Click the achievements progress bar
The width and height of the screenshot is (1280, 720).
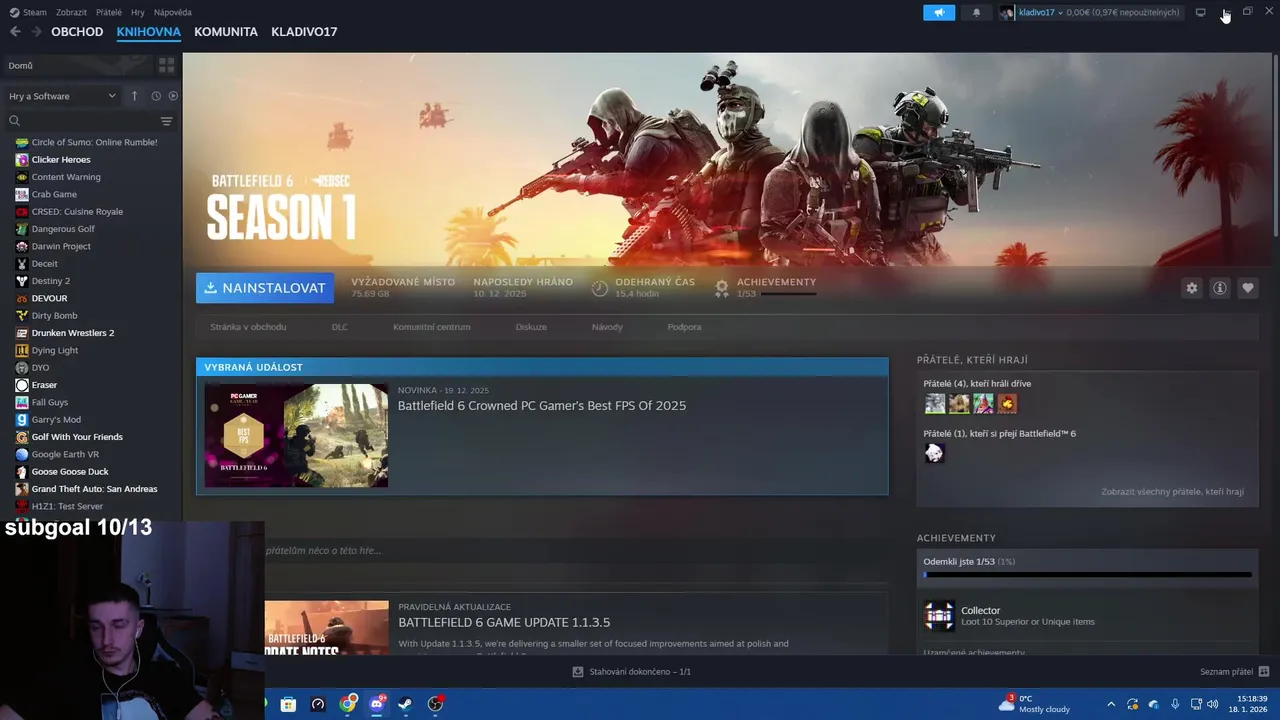pos(1087,575)
